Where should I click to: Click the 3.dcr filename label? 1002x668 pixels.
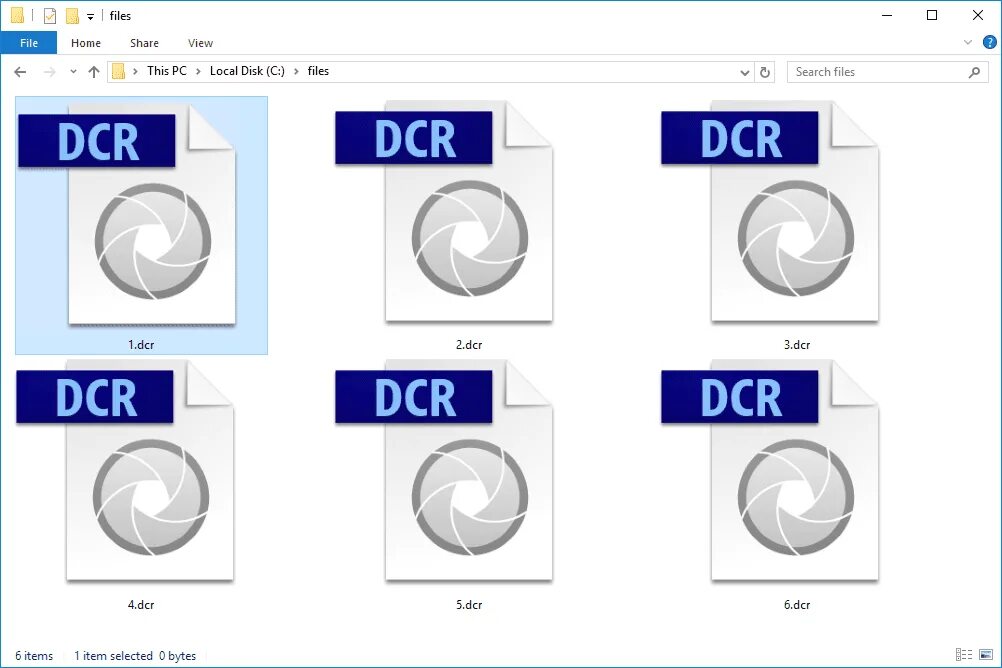(797, 345)
